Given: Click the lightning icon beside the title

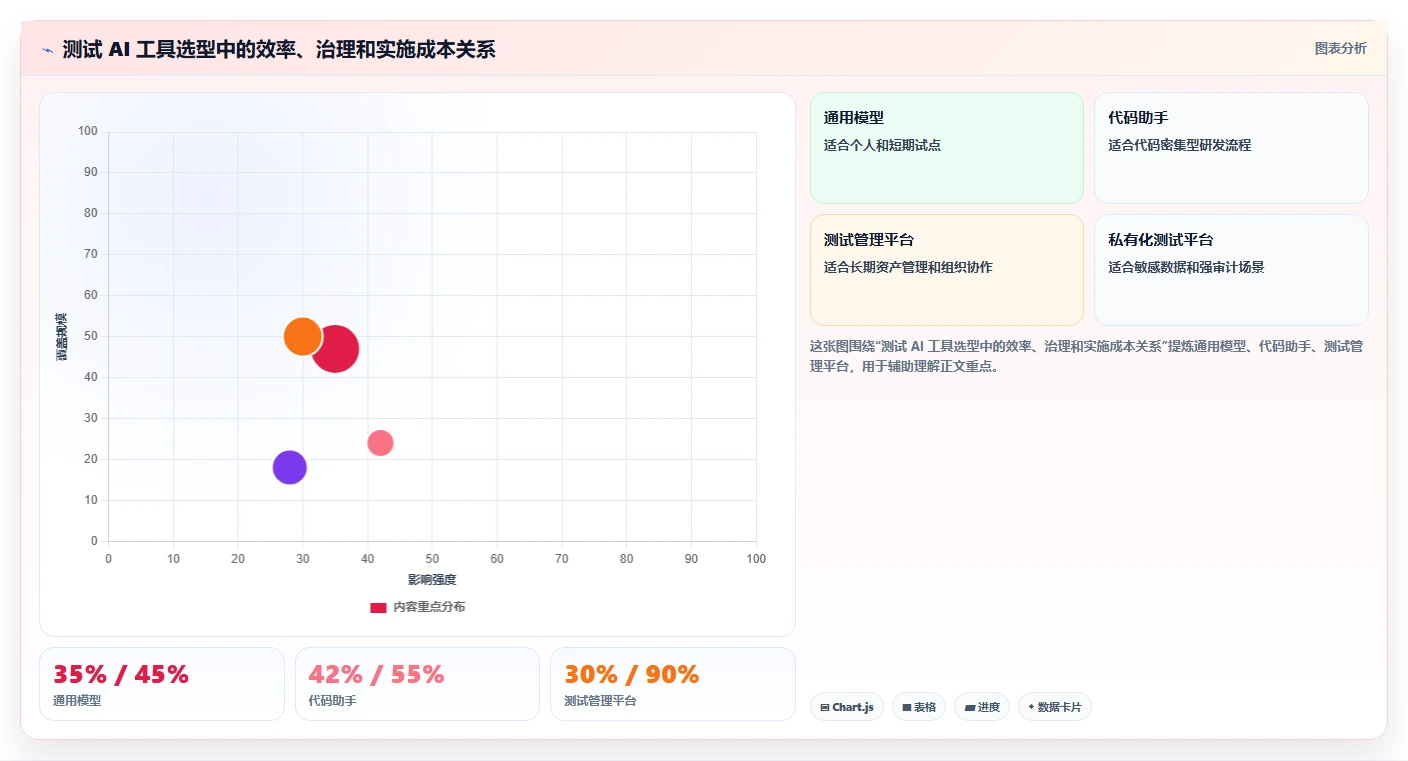Looking at the screenshot, I should 47,50.
